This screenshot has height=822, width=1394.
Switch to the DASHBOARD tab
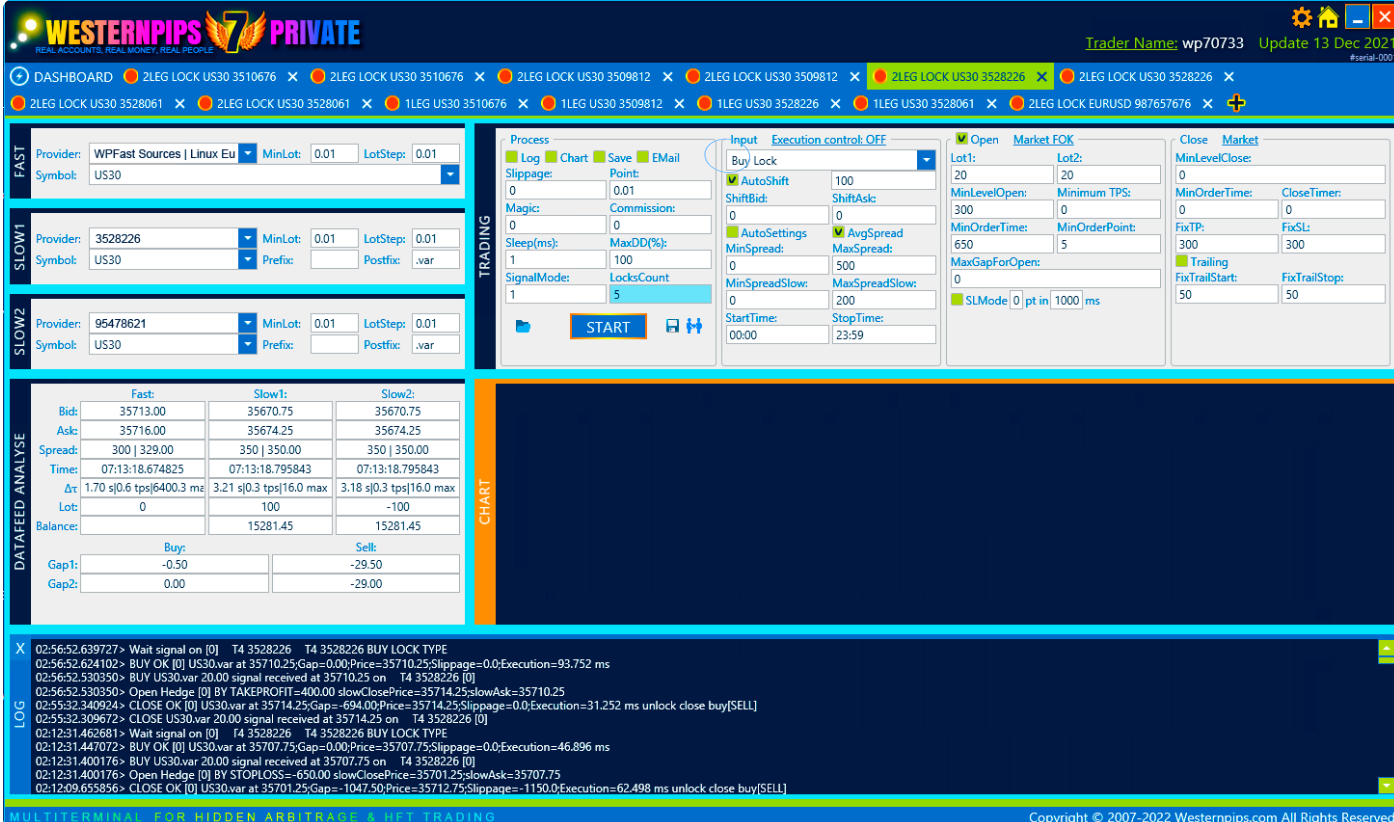62,77
